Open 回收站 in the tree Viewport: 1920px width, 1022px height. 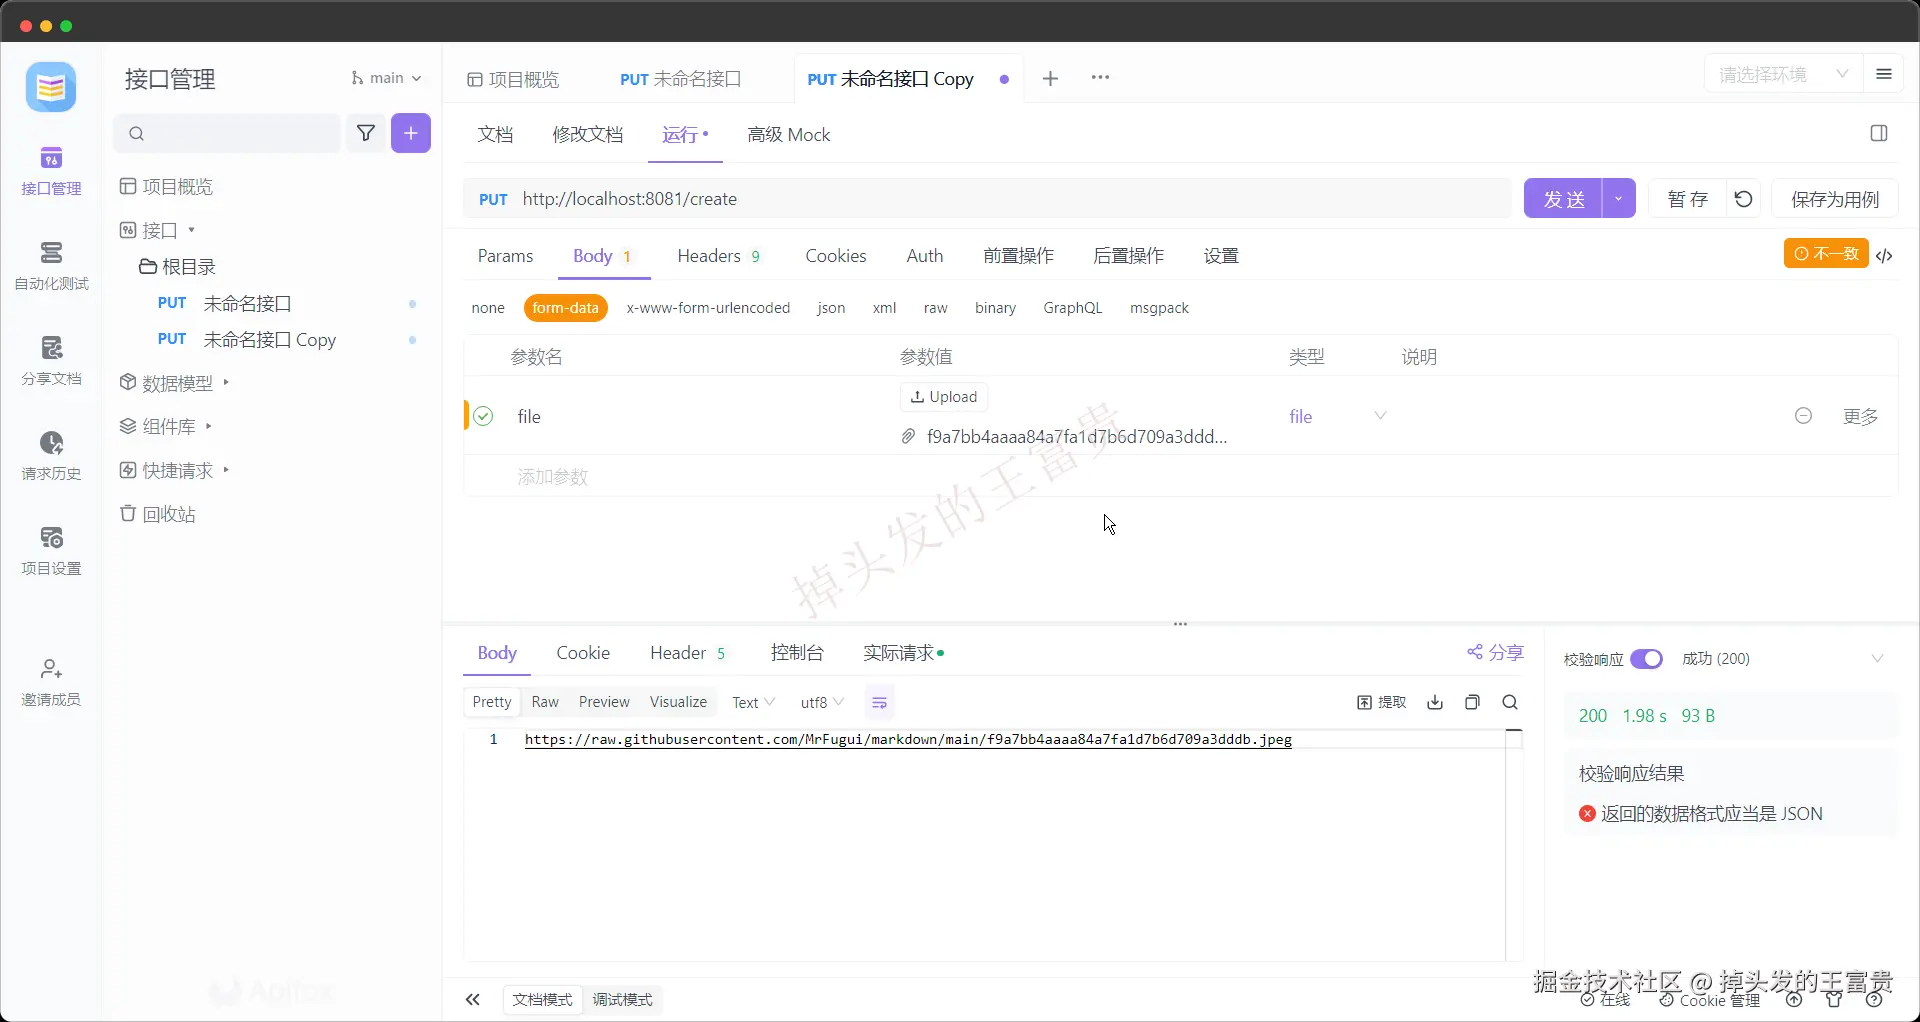coord(158,514)
